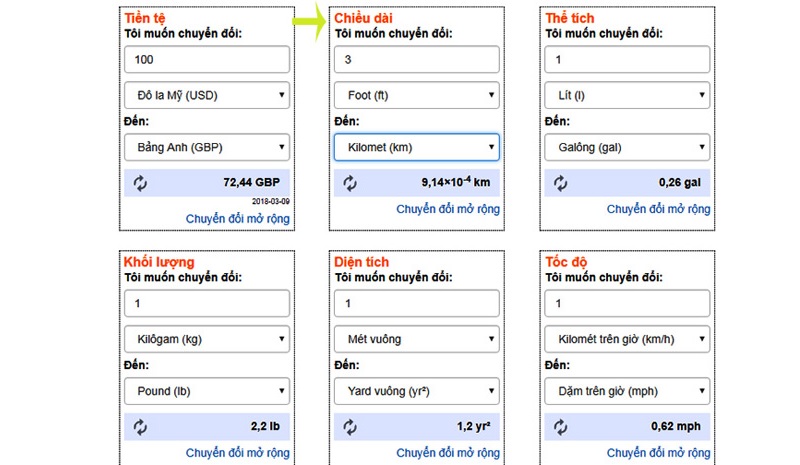Expand the Kilomet (km) unit dropdown
Image resolution: width=800 pixels, height=465 pixels.
pos(416,148)
